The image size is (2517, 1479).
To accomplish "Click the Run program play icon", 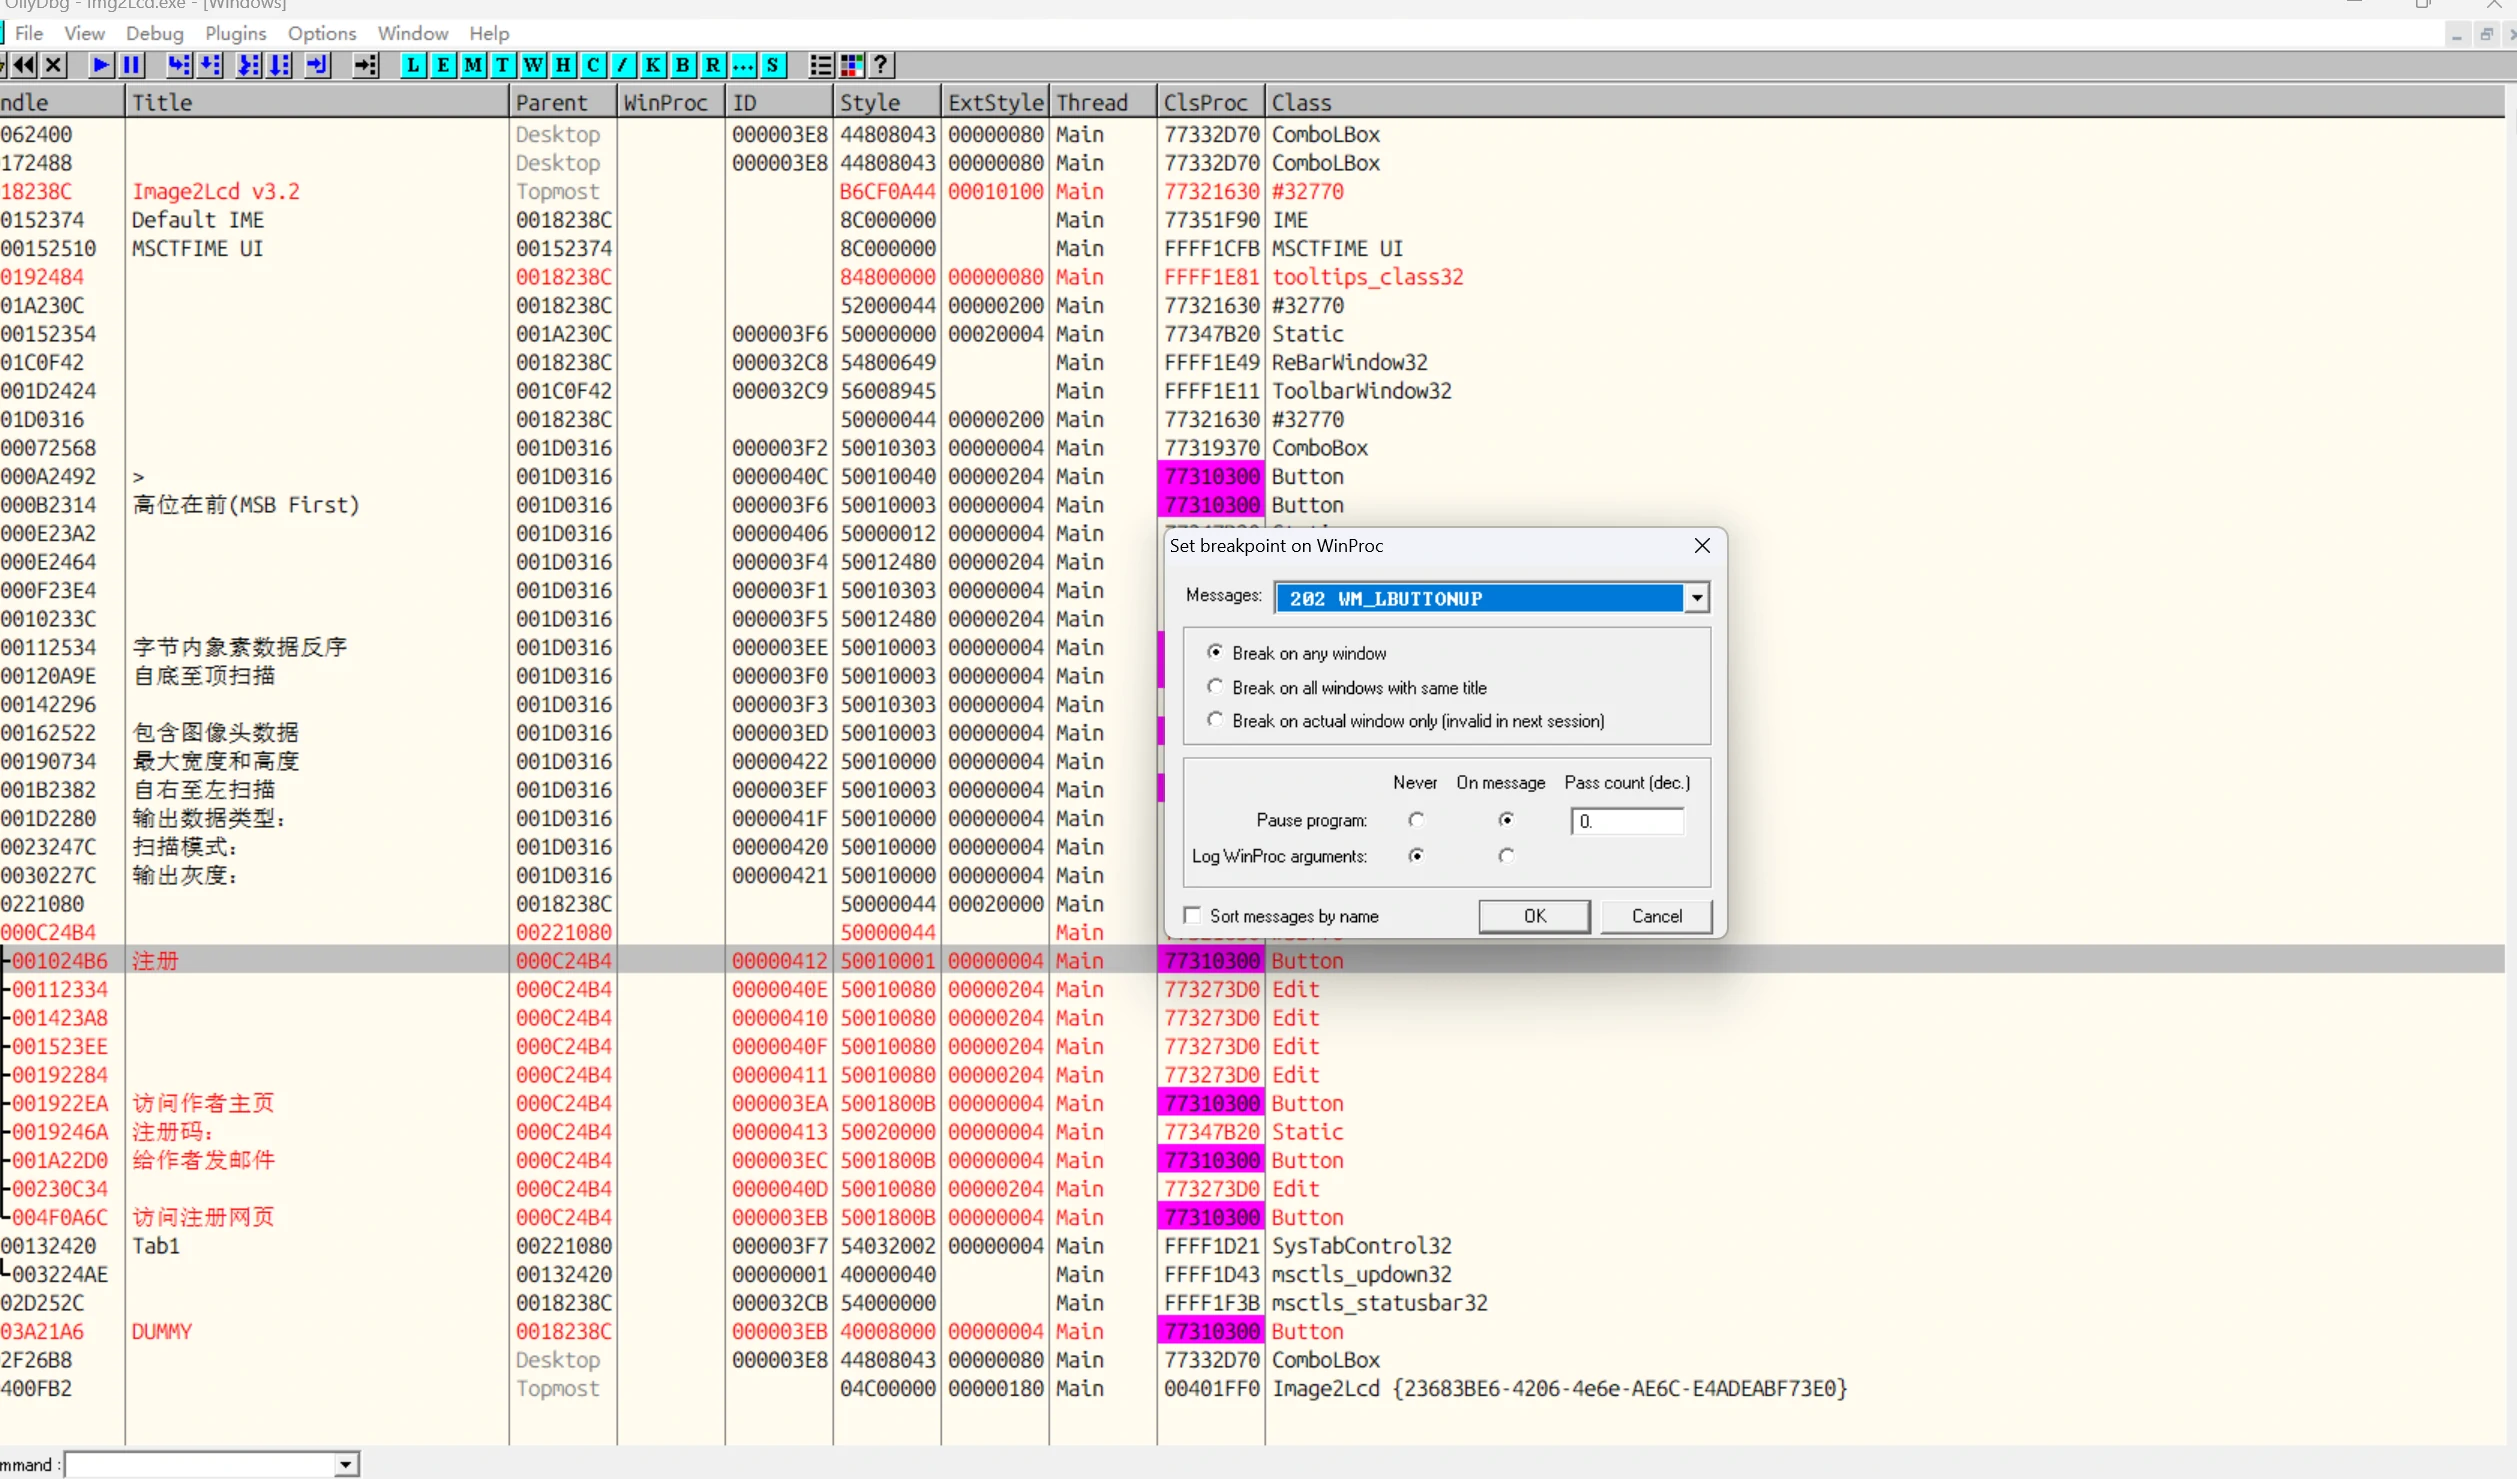I will 101,65.
